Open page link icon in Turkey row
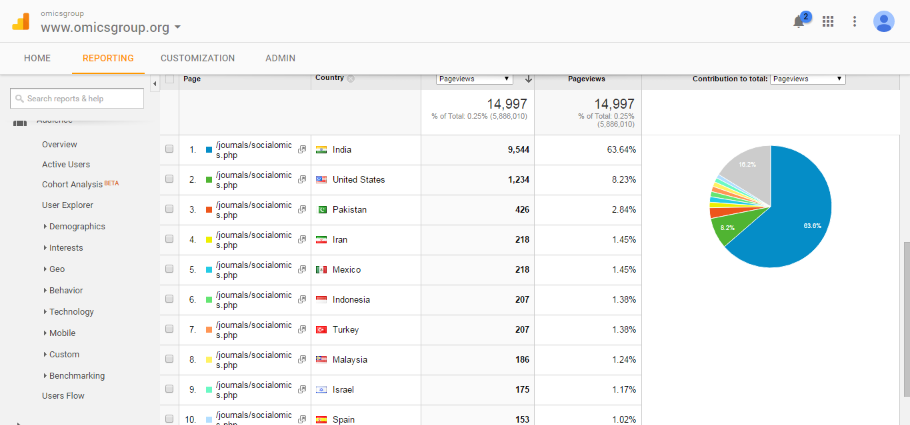The width and height of the screenshot is (910, 425). click(302, 329)
